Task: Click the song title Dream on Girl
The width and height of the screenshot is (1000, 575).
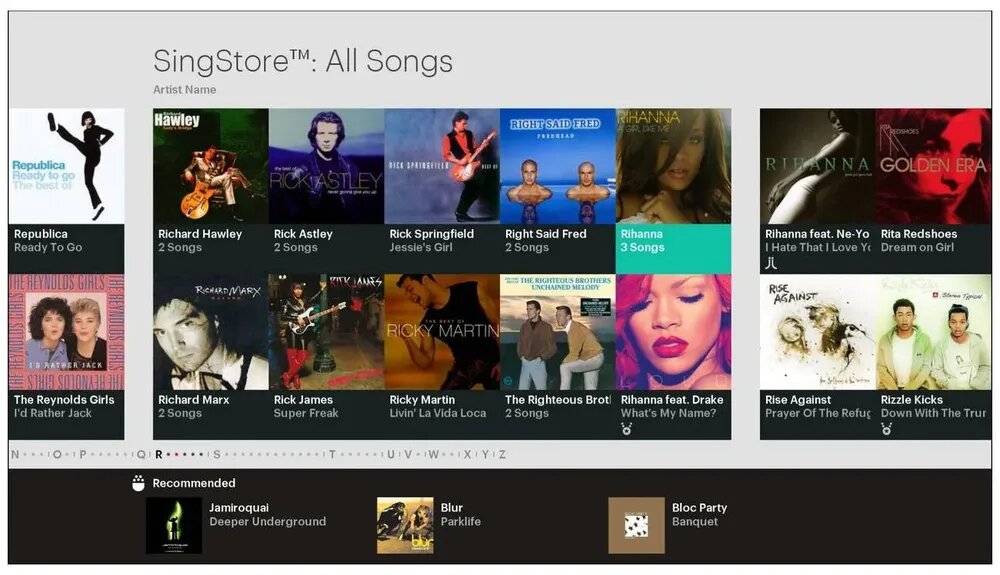Action: pos(917,247)
